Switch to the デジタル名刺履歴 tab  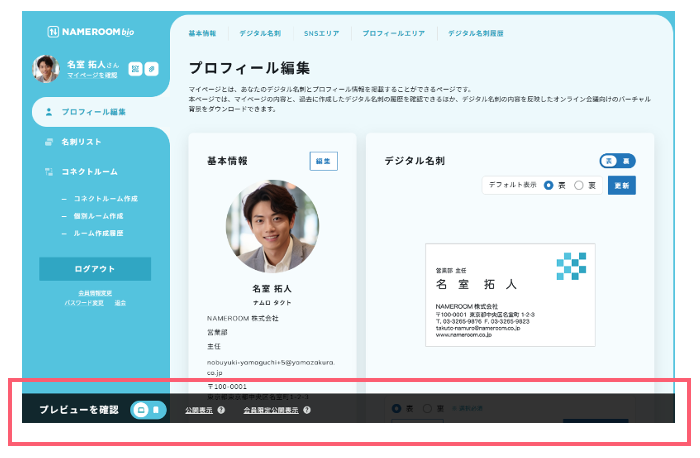475,33
